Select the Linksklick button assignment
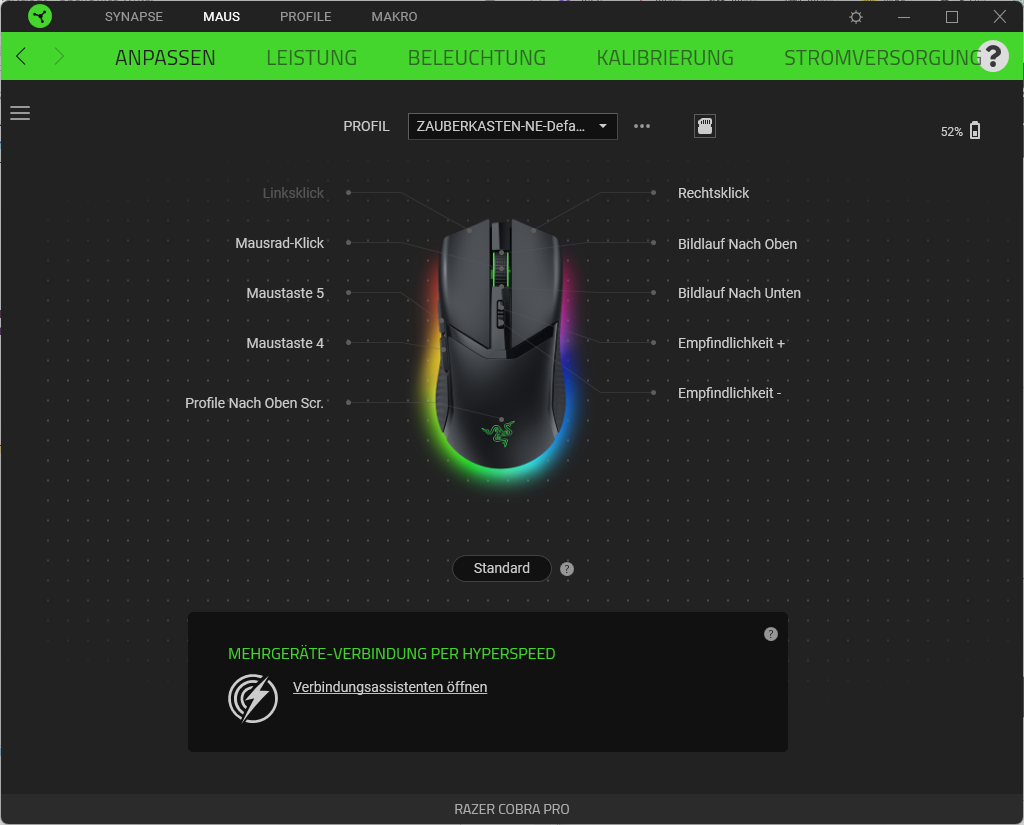The image size is (1024, 825). [293, 193]
